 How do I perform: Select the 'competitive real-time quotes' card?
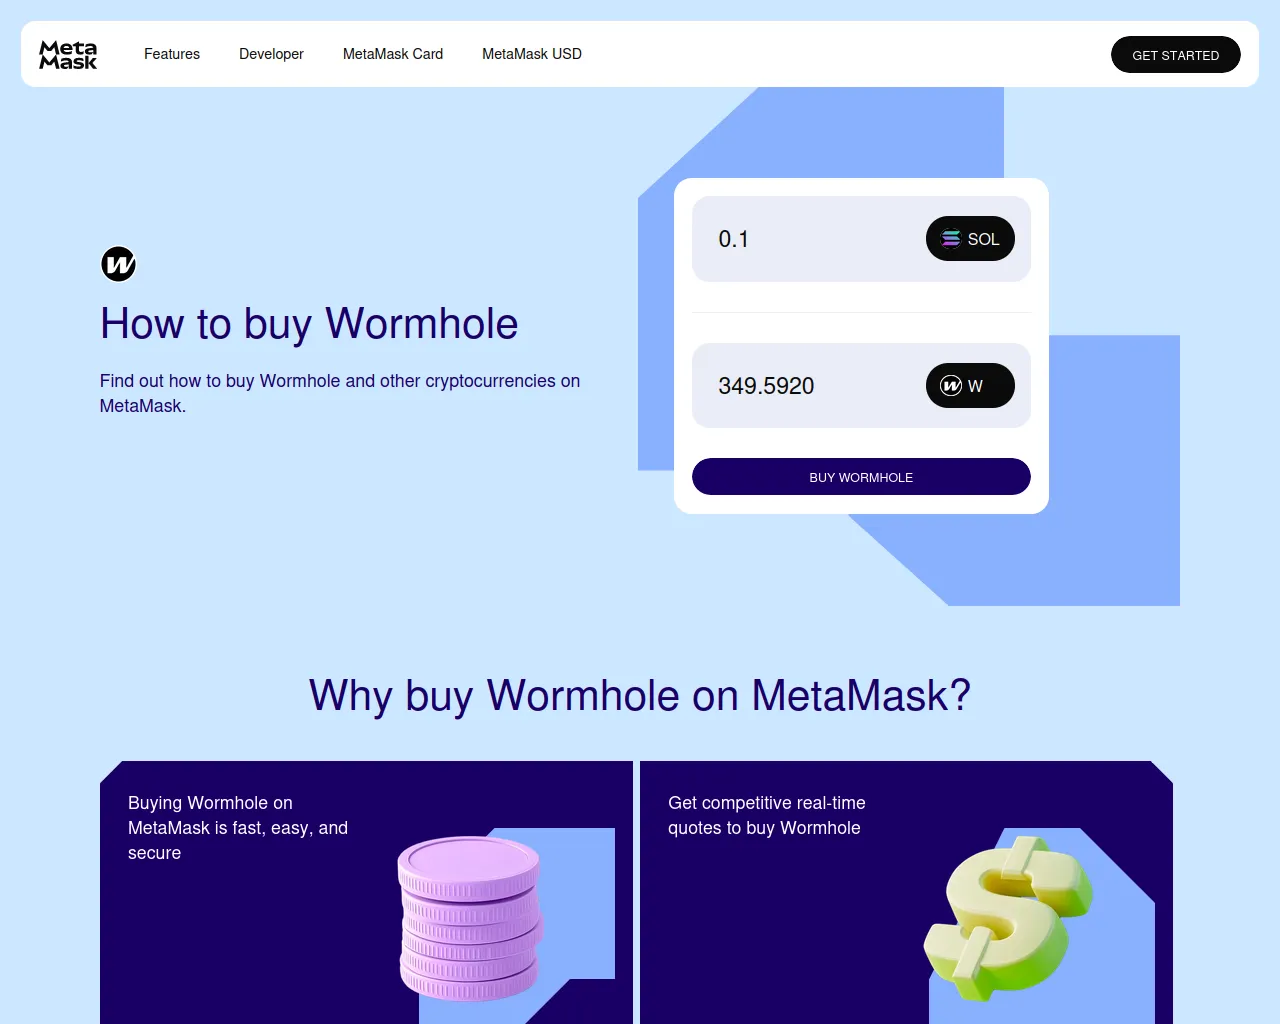(x=906, y=892)
